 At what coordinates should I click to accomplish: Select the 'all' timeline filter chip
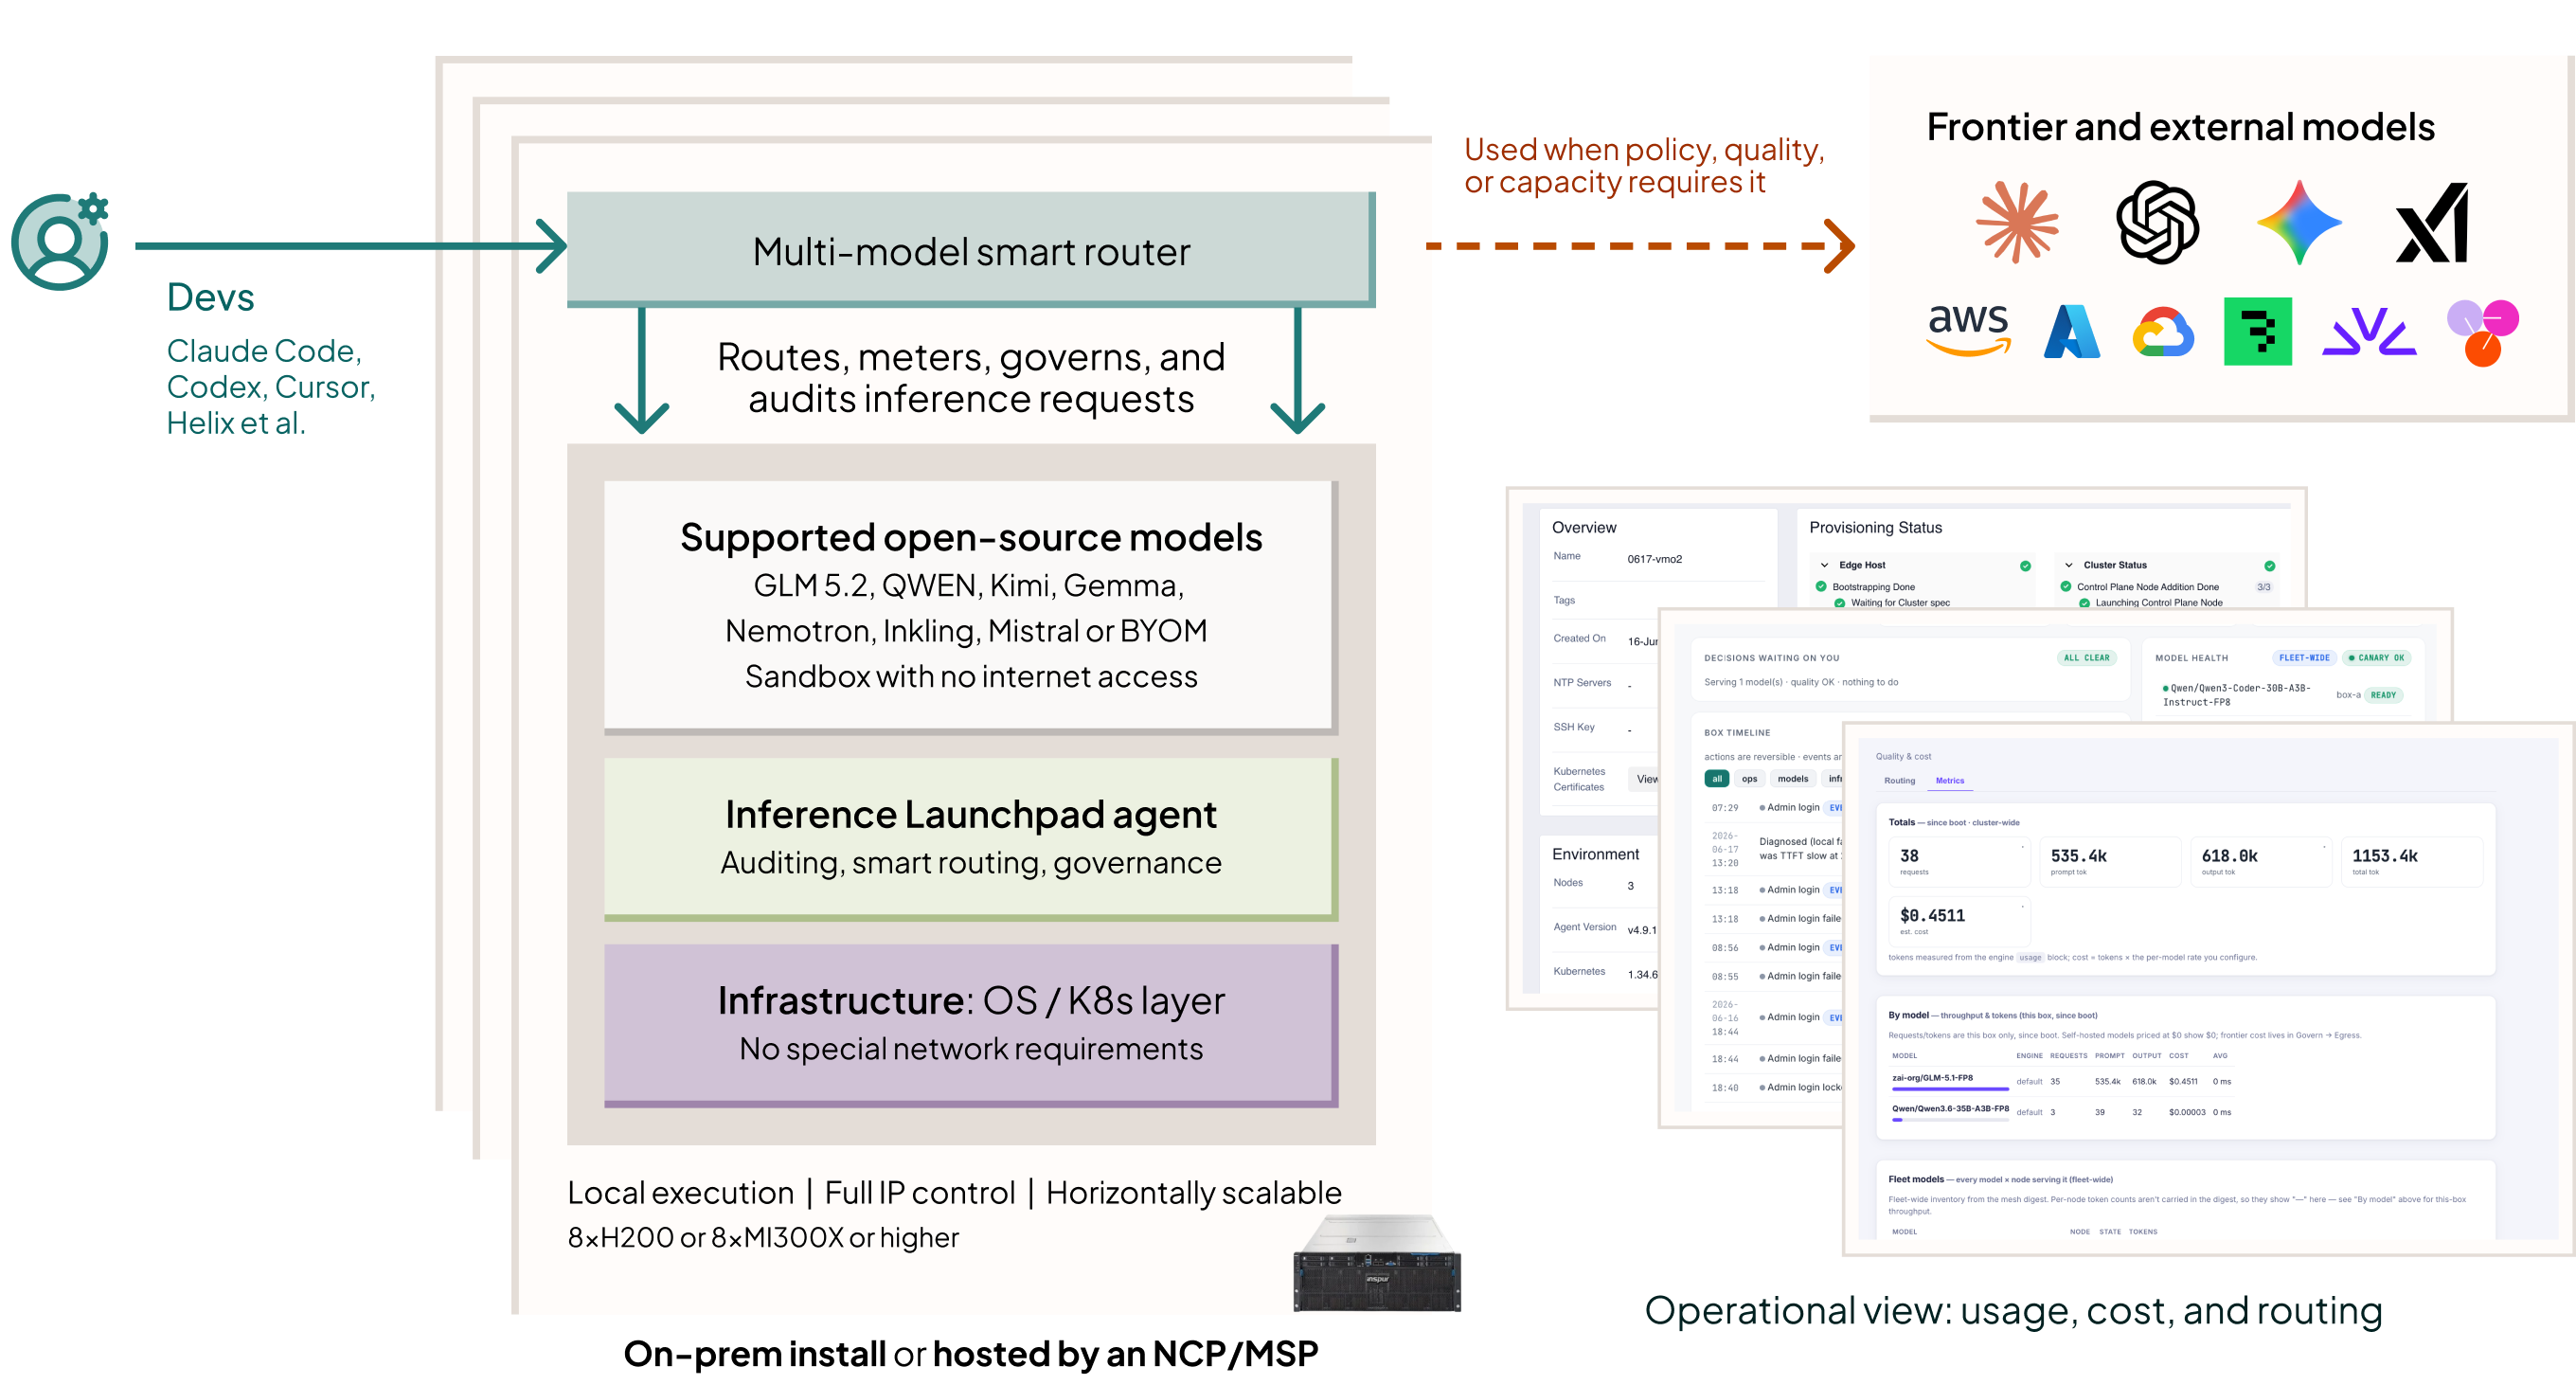pos(1716,779)
